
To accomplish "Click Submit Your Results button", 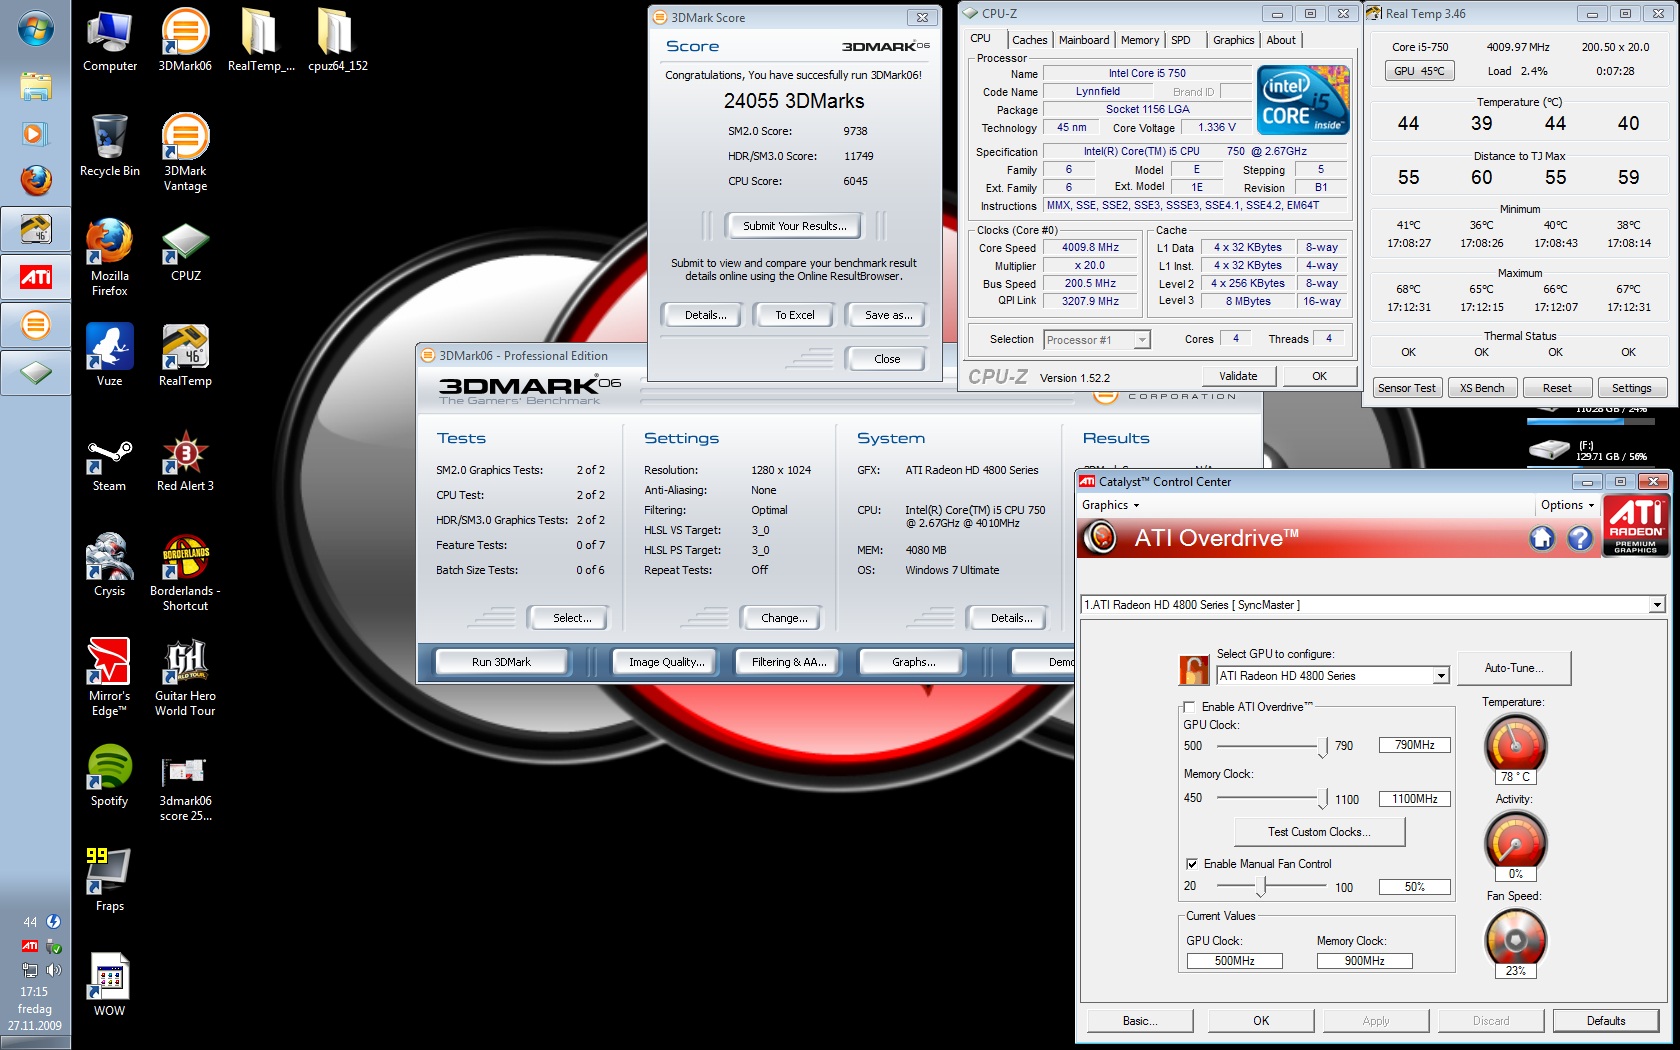I will pyautogui.click(x=795, y=226).
